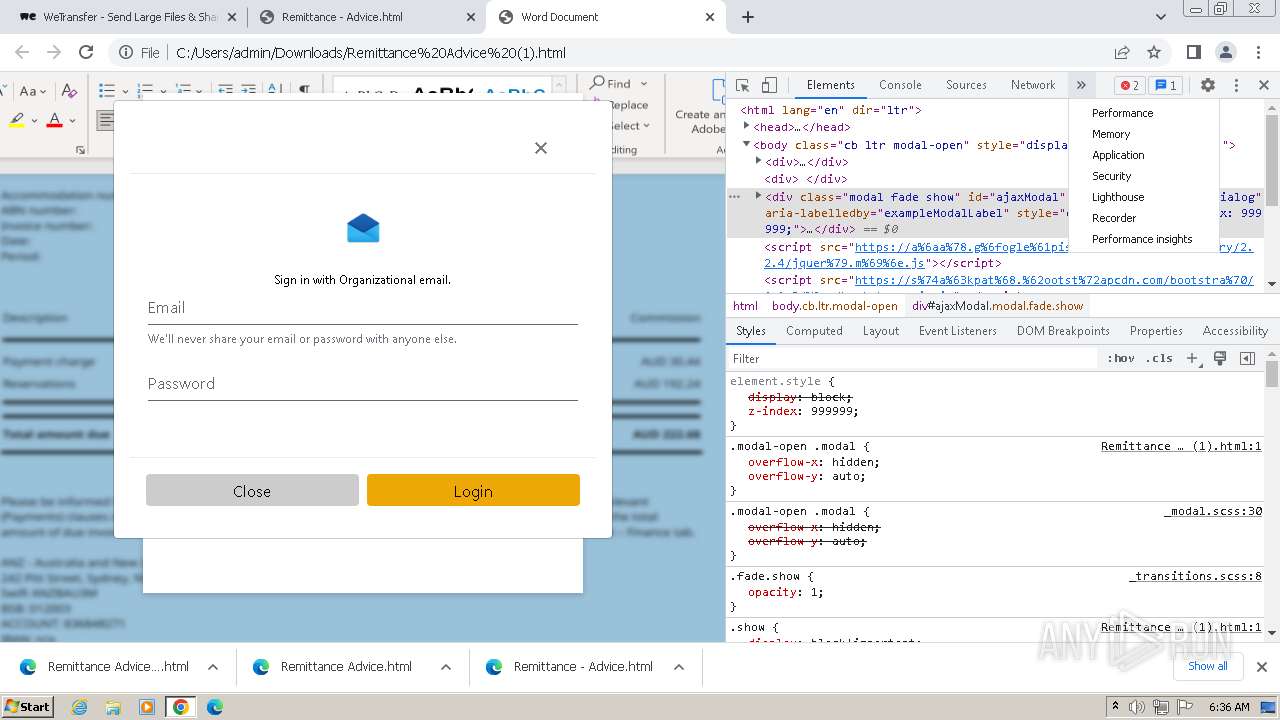
Task: Click the blue issues counter badge
Action: 1165,85
